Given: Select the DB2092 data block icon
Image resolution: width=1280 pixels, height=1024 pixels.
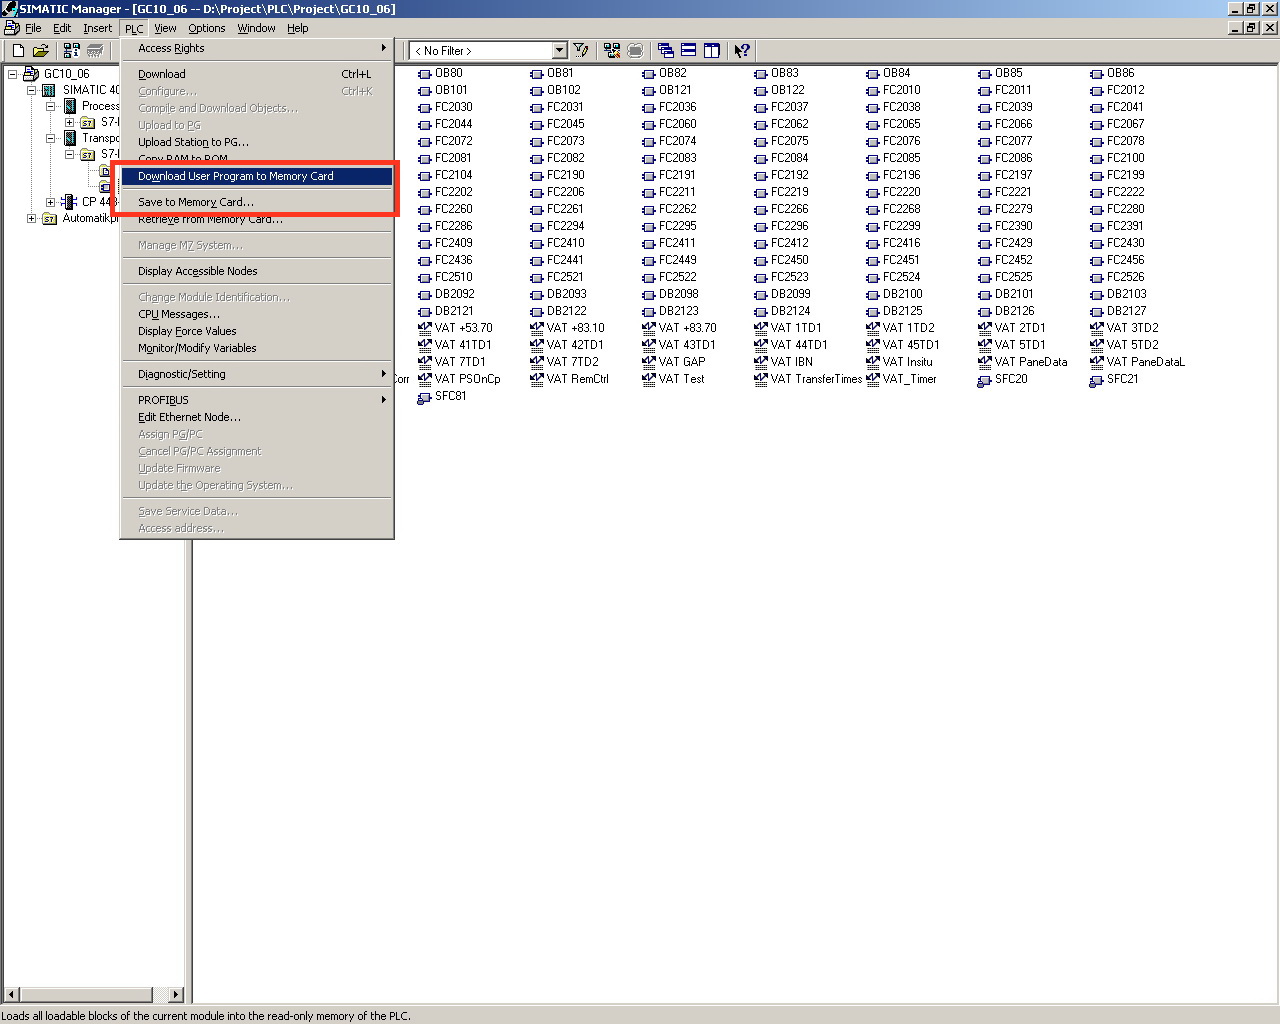Looking at the screenshot, I should pyautogui.click(x=425, y=294).
